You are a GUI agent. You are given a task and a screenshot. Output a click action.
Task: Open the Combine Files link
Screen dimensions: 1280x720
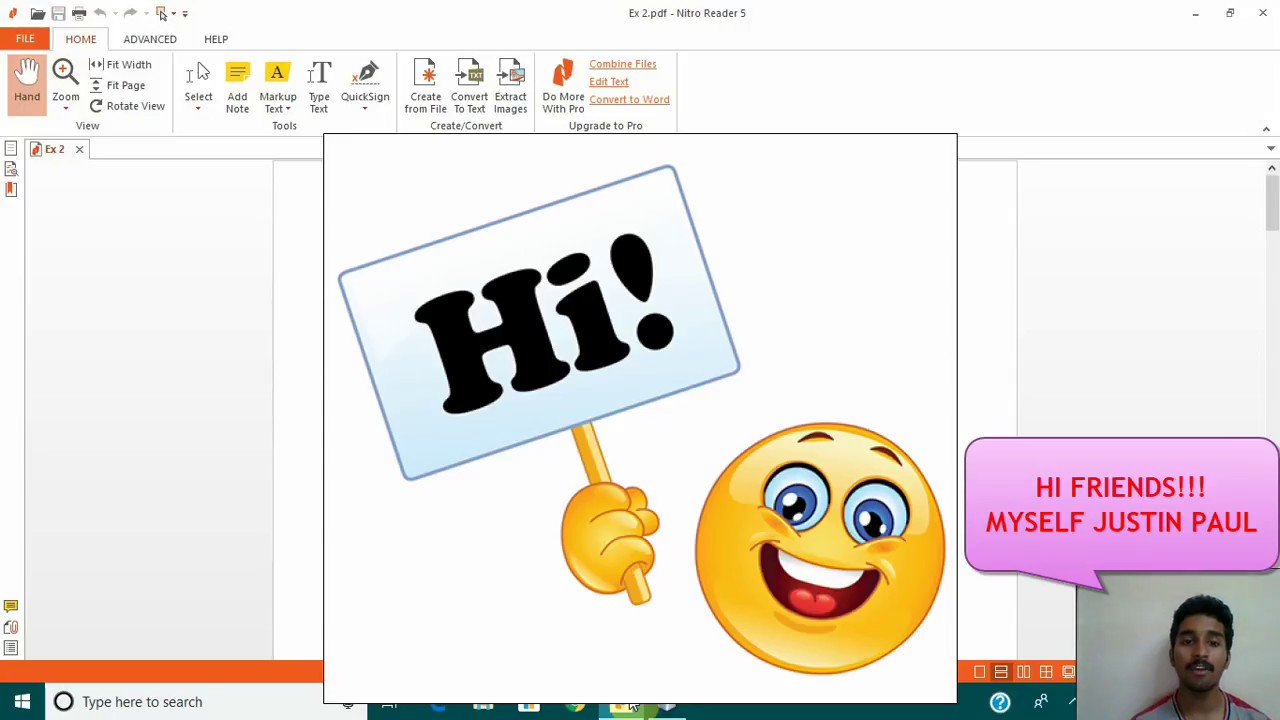tap(622, 64)
